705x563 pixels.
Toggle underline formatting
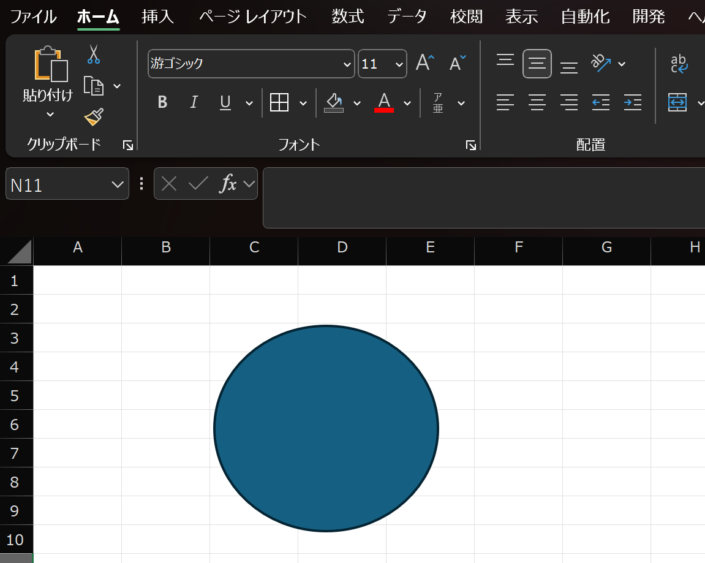click(x=225, y=103)
